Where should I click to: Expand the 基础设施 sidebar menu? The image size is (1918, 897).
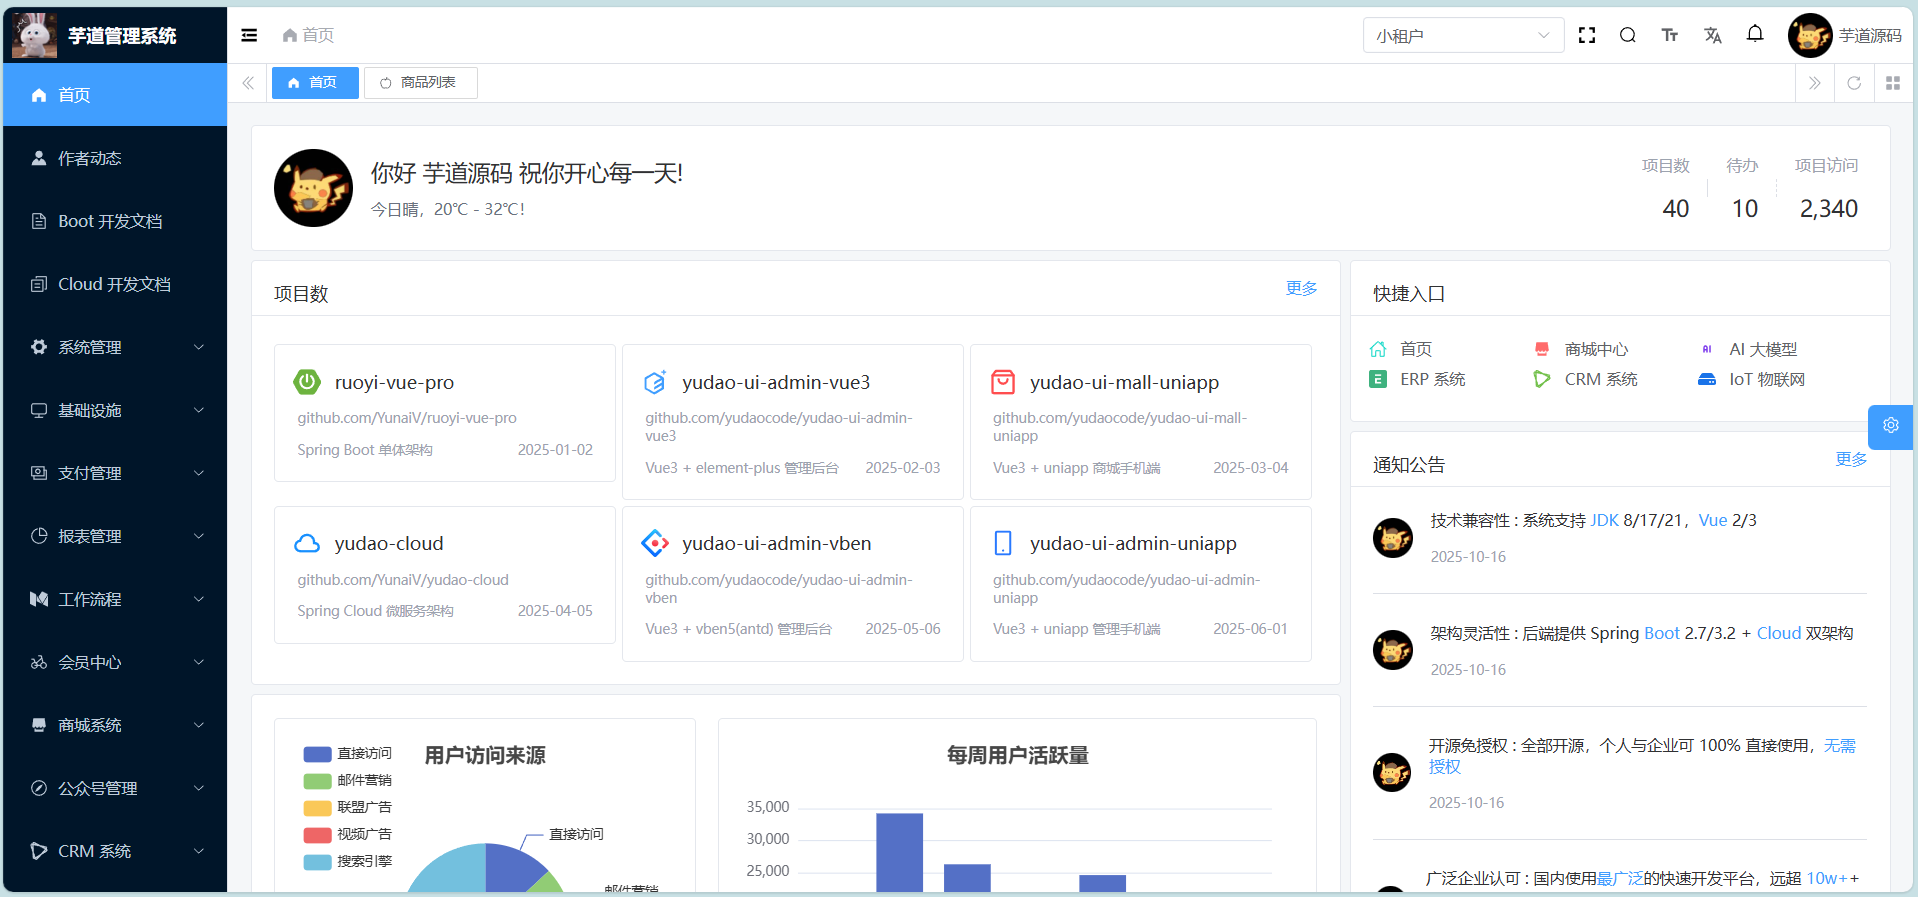[115, 410]
